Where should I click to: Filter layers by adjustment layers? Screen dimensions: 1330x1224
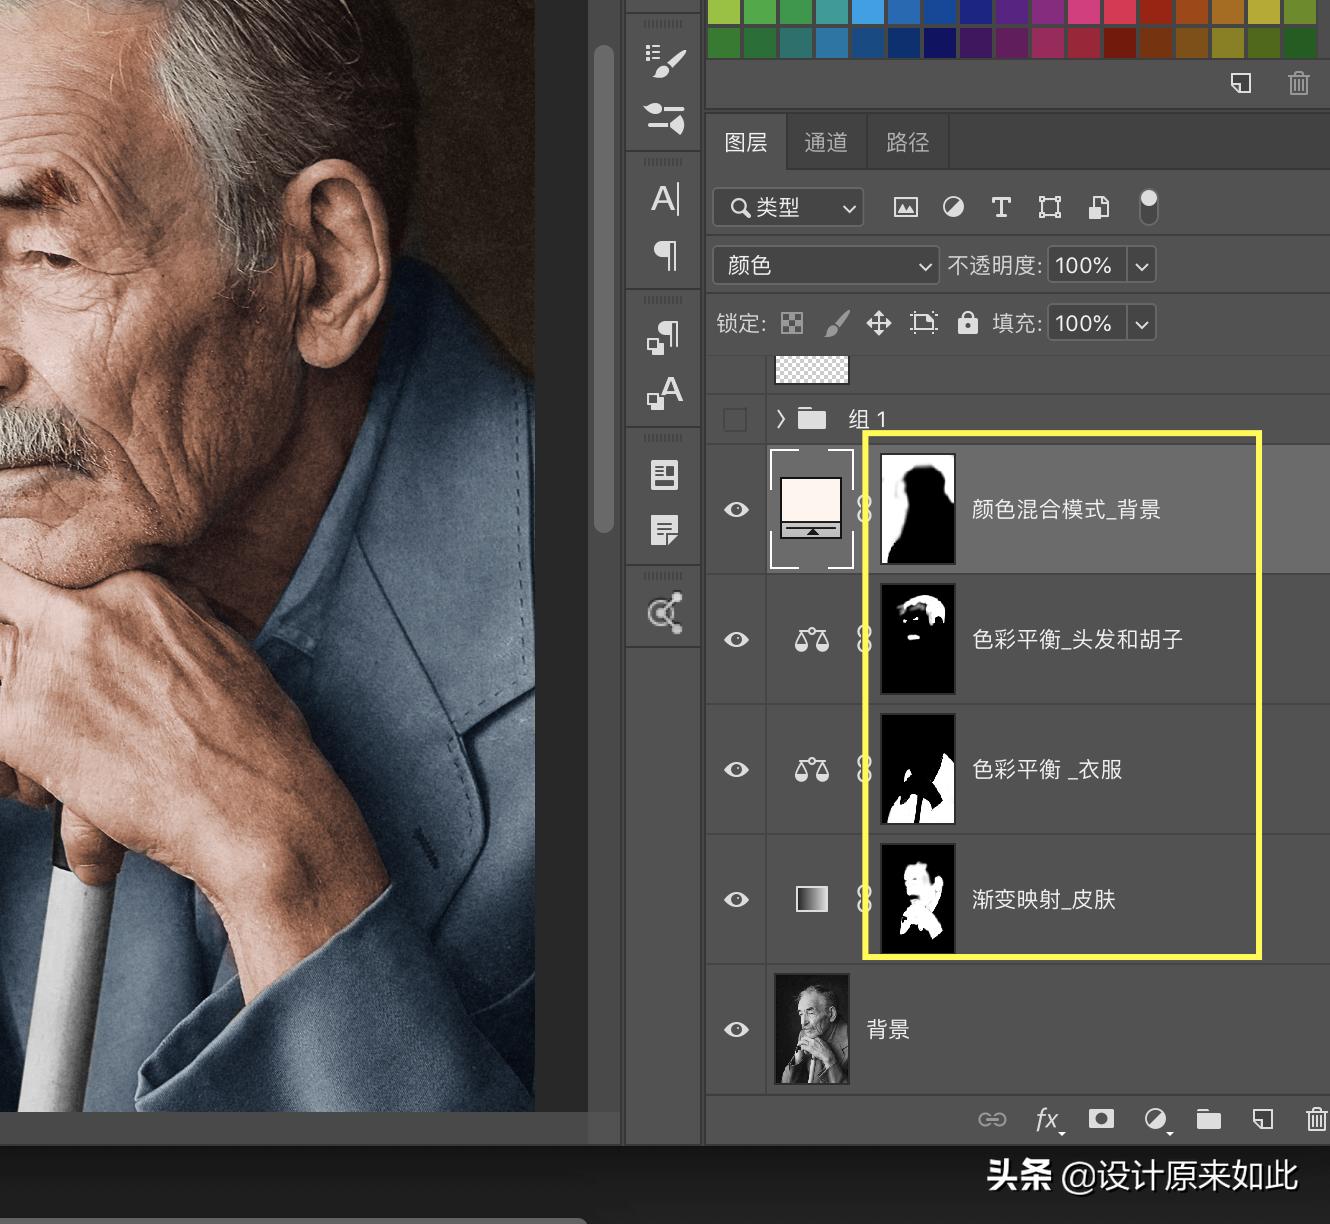953,207
